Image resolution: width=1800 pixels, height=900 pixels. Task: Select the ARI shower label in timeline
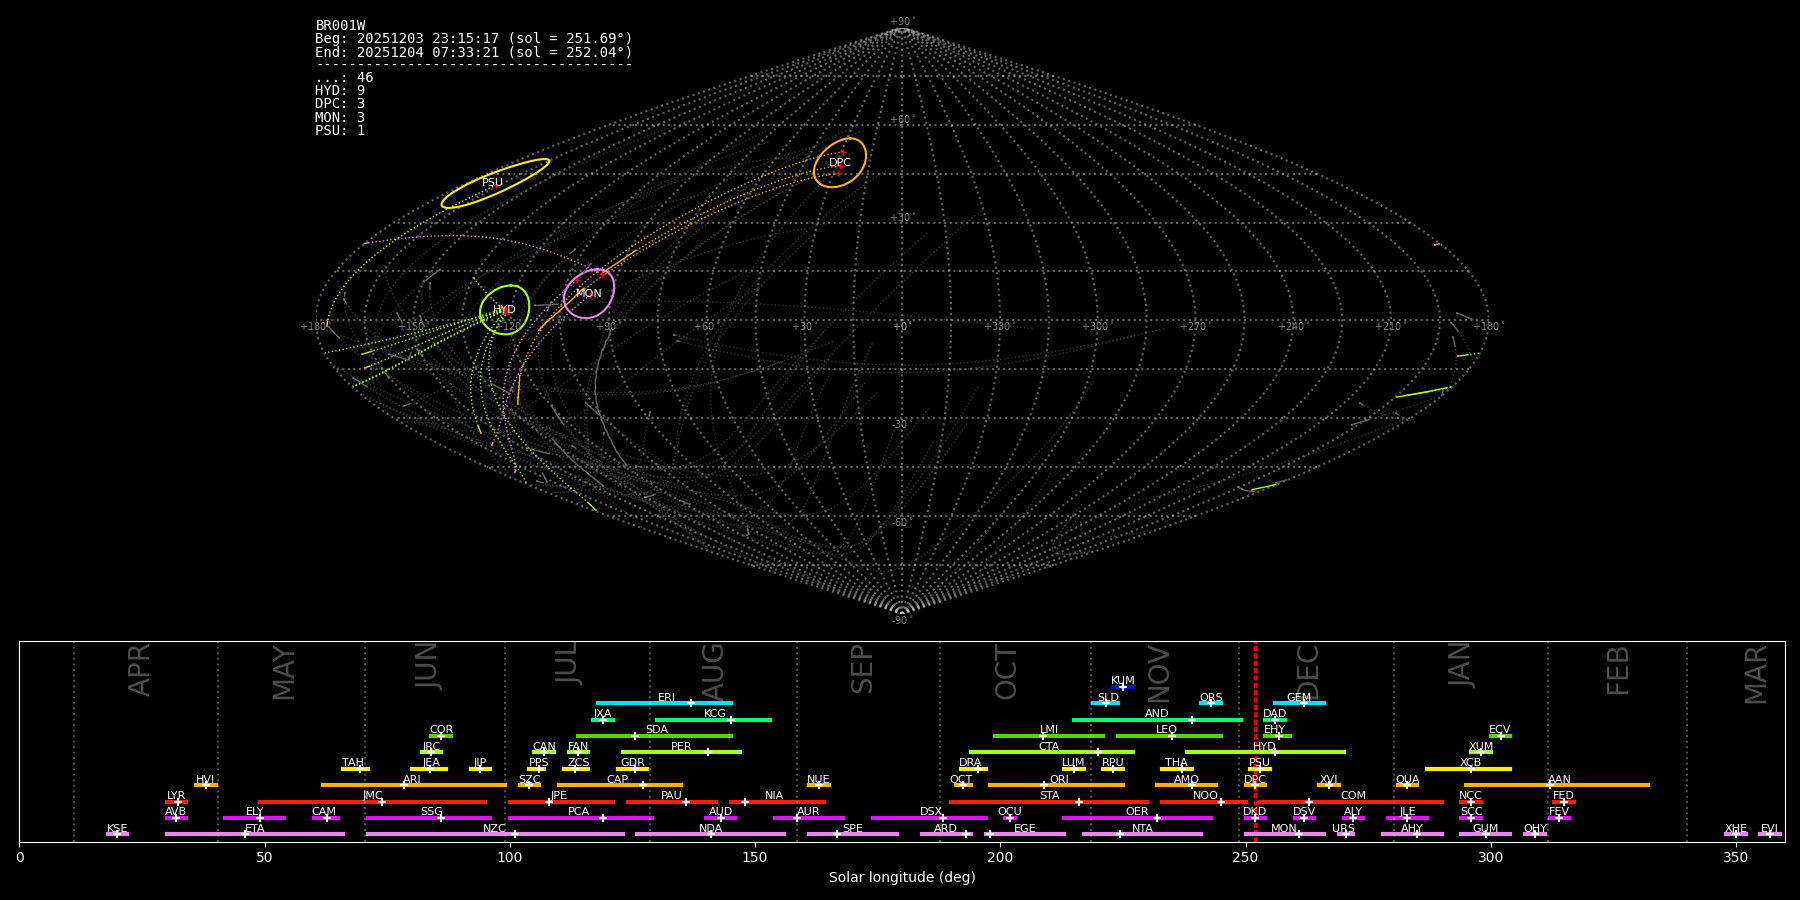[412, 780]
